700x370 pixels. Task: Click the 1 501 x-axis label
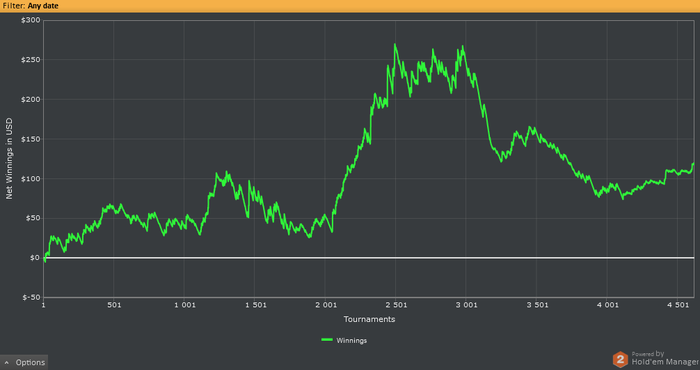pyautogui.click(x=255, y=305)
